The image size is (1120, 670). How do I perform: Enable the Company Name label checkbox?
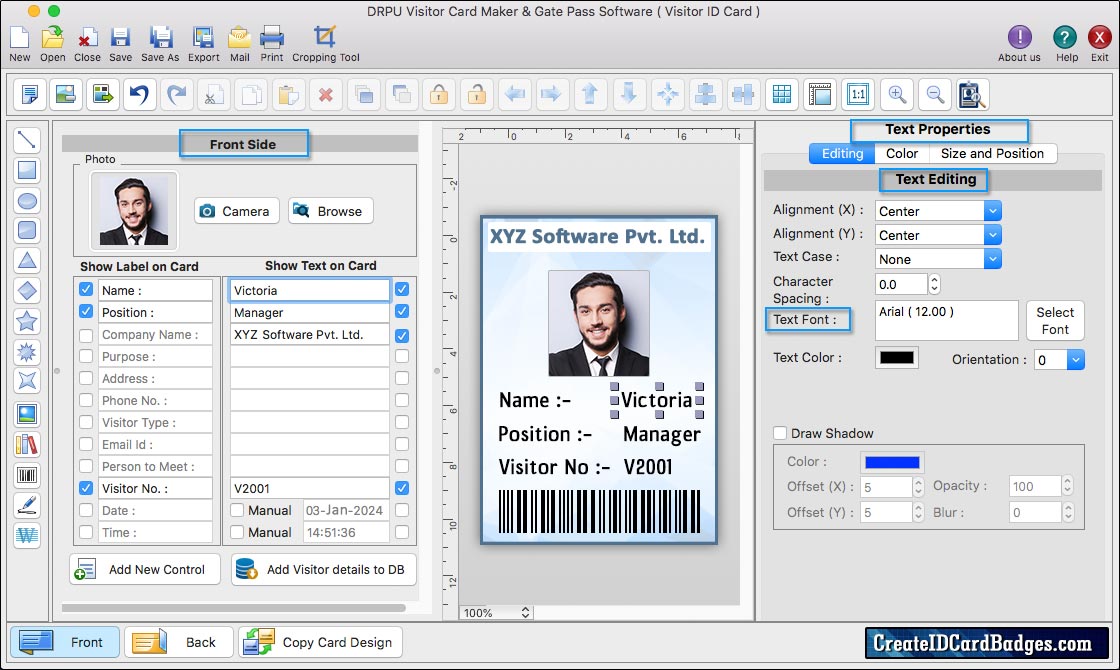(86, 335)
